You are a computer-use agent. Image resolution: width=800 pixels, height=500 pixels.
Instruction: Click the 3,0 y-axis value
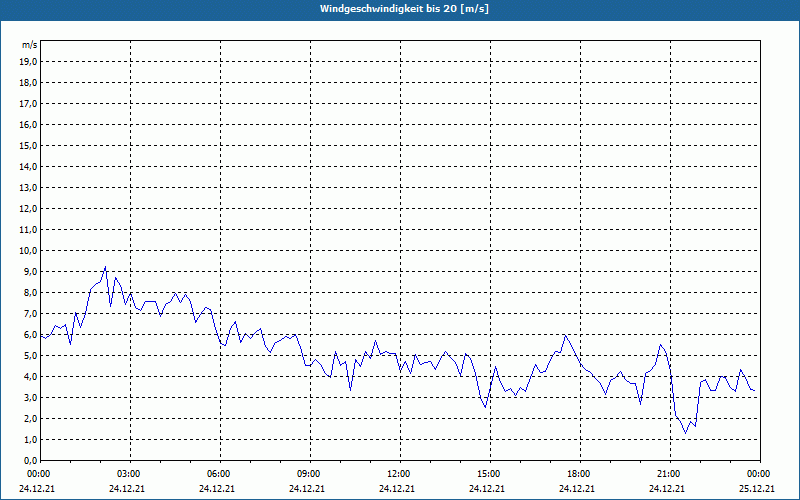[x=31, y=397]
